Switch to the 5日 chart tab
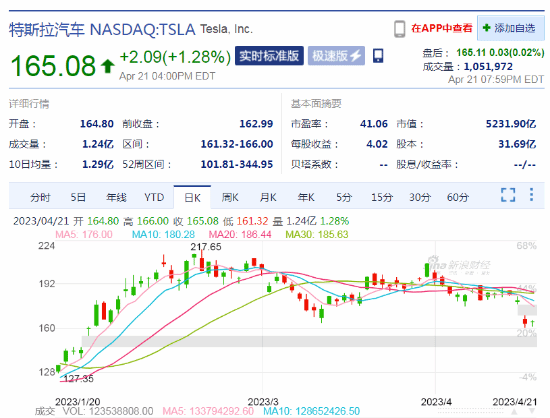Viewport: 550px width, 418px height. [x=78, y=197]
